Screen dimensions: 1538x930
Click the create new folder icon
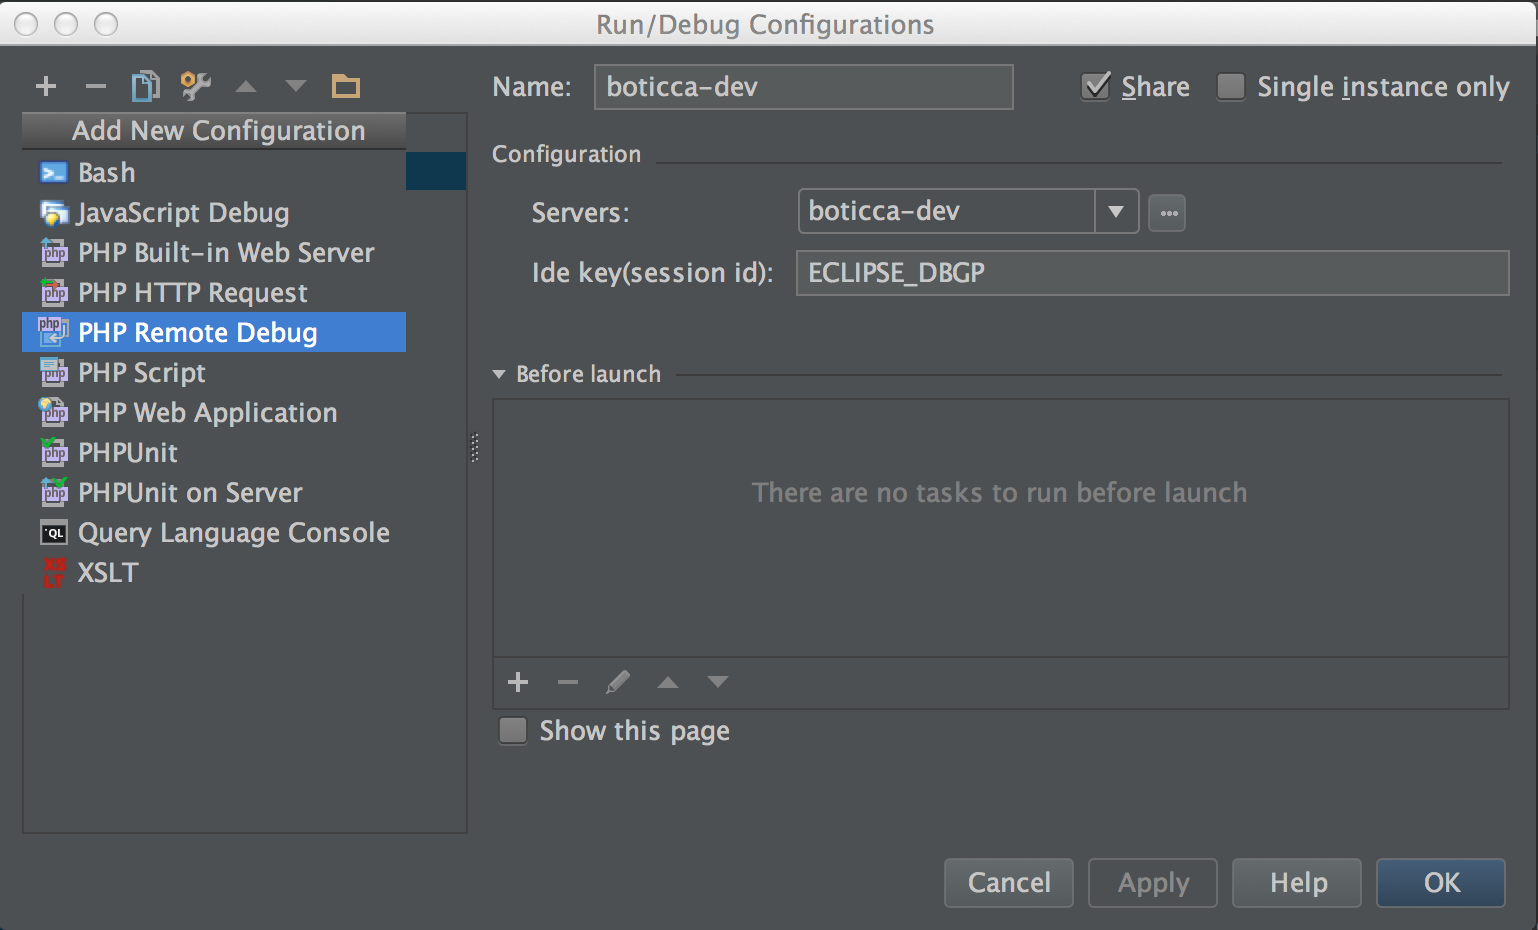pos(346,87)
